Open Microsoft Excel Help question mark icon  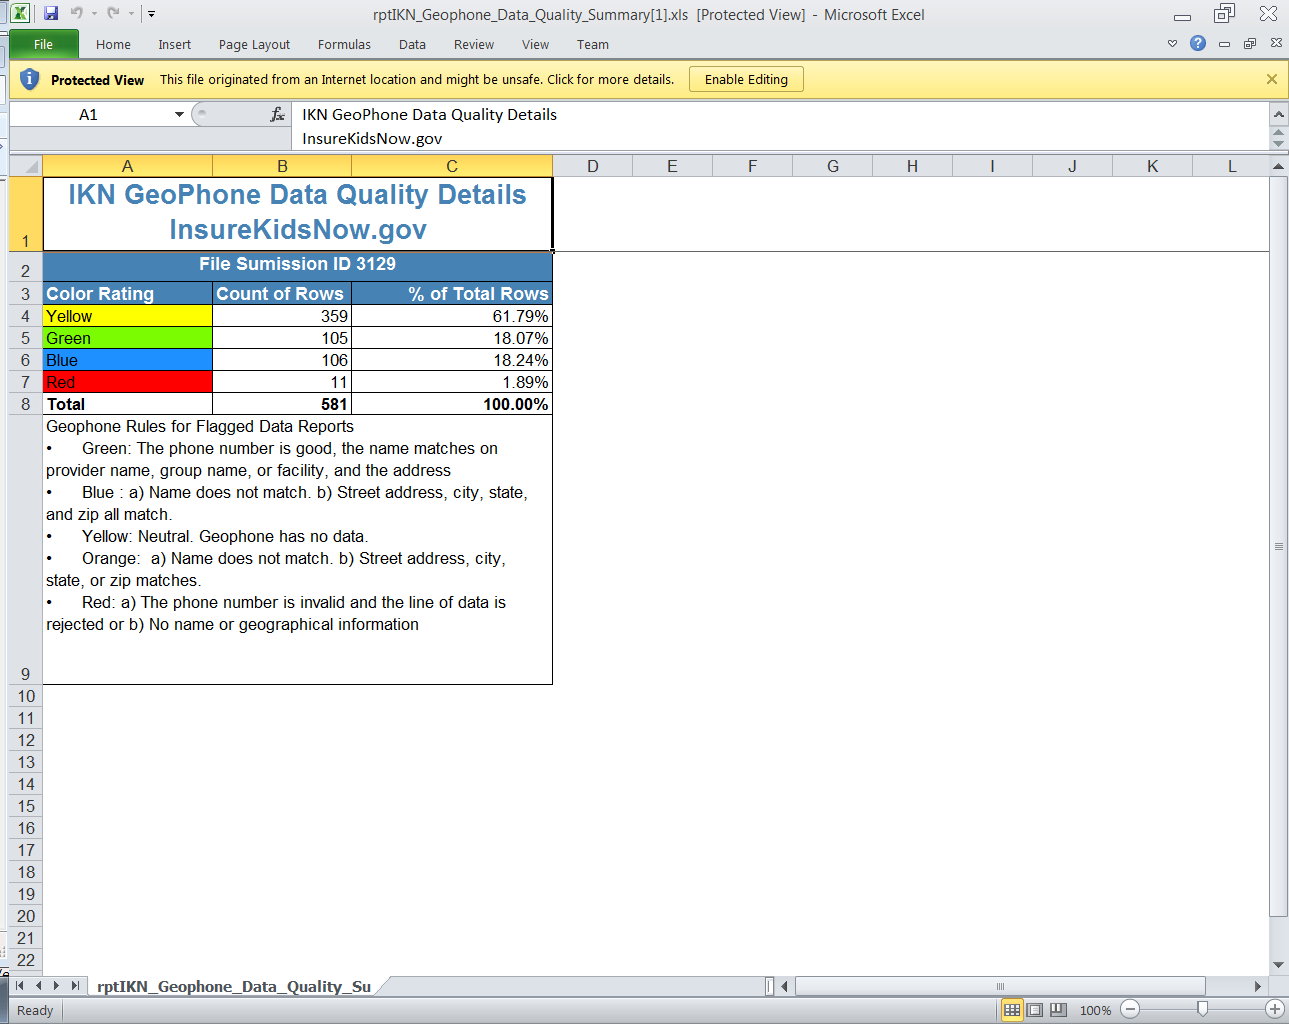point(1197,44)
